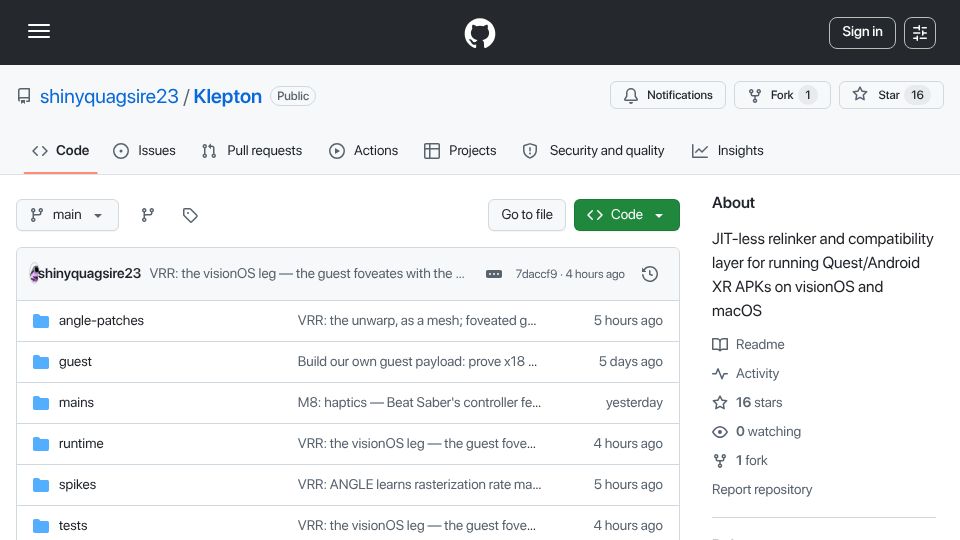The width and height of the screenshot is (960, 540).
Task: Open the runtime folder name
Action: 81,444
